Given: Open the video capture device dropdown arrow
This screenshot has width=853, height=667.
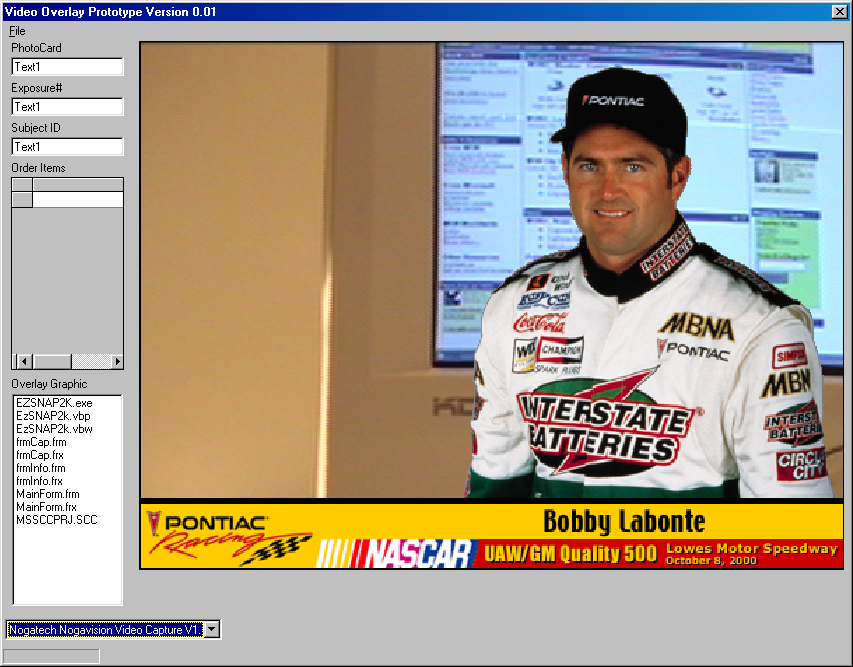Looking at the screenshot, I should [x=212, y=629].
